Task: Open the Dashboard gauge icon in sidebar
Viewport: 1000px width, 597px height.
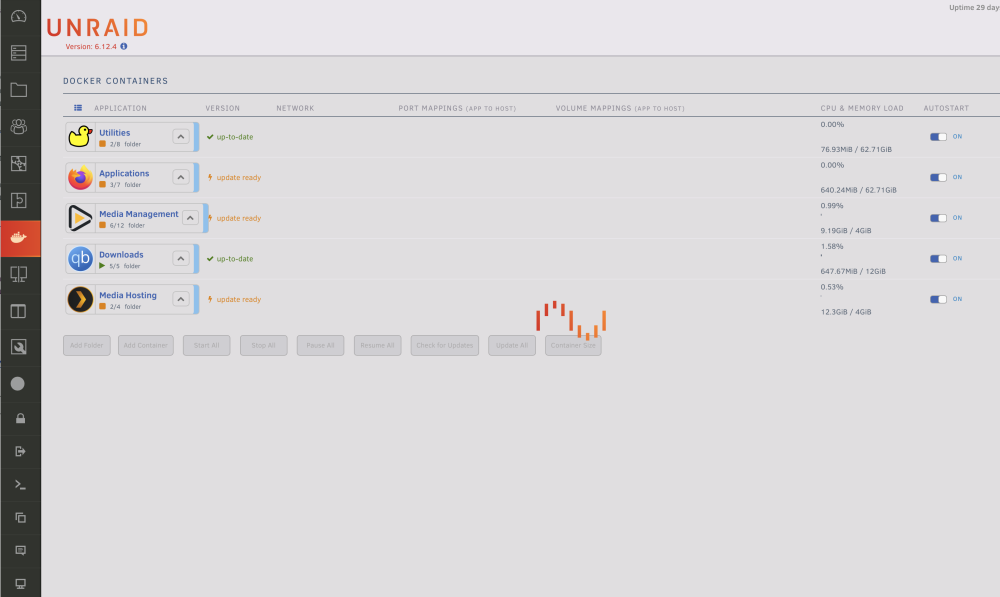Action: pos(18,16)
